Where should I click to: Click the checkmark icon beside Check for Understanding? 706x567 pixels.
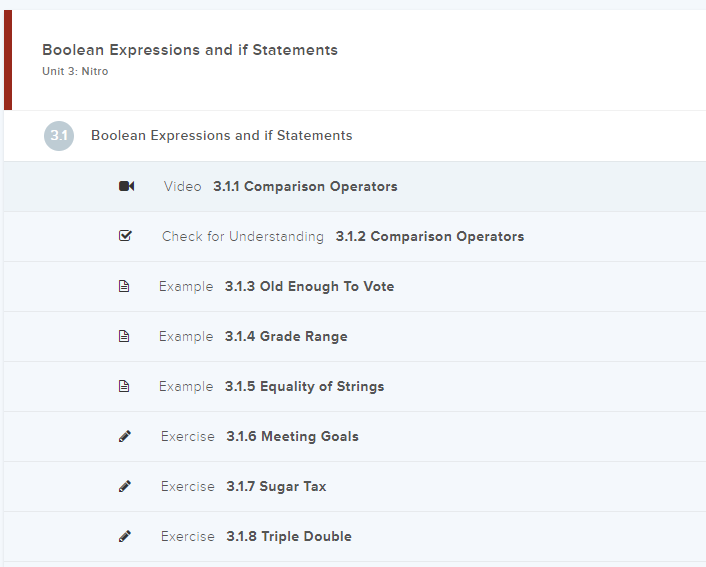[125, 236]
